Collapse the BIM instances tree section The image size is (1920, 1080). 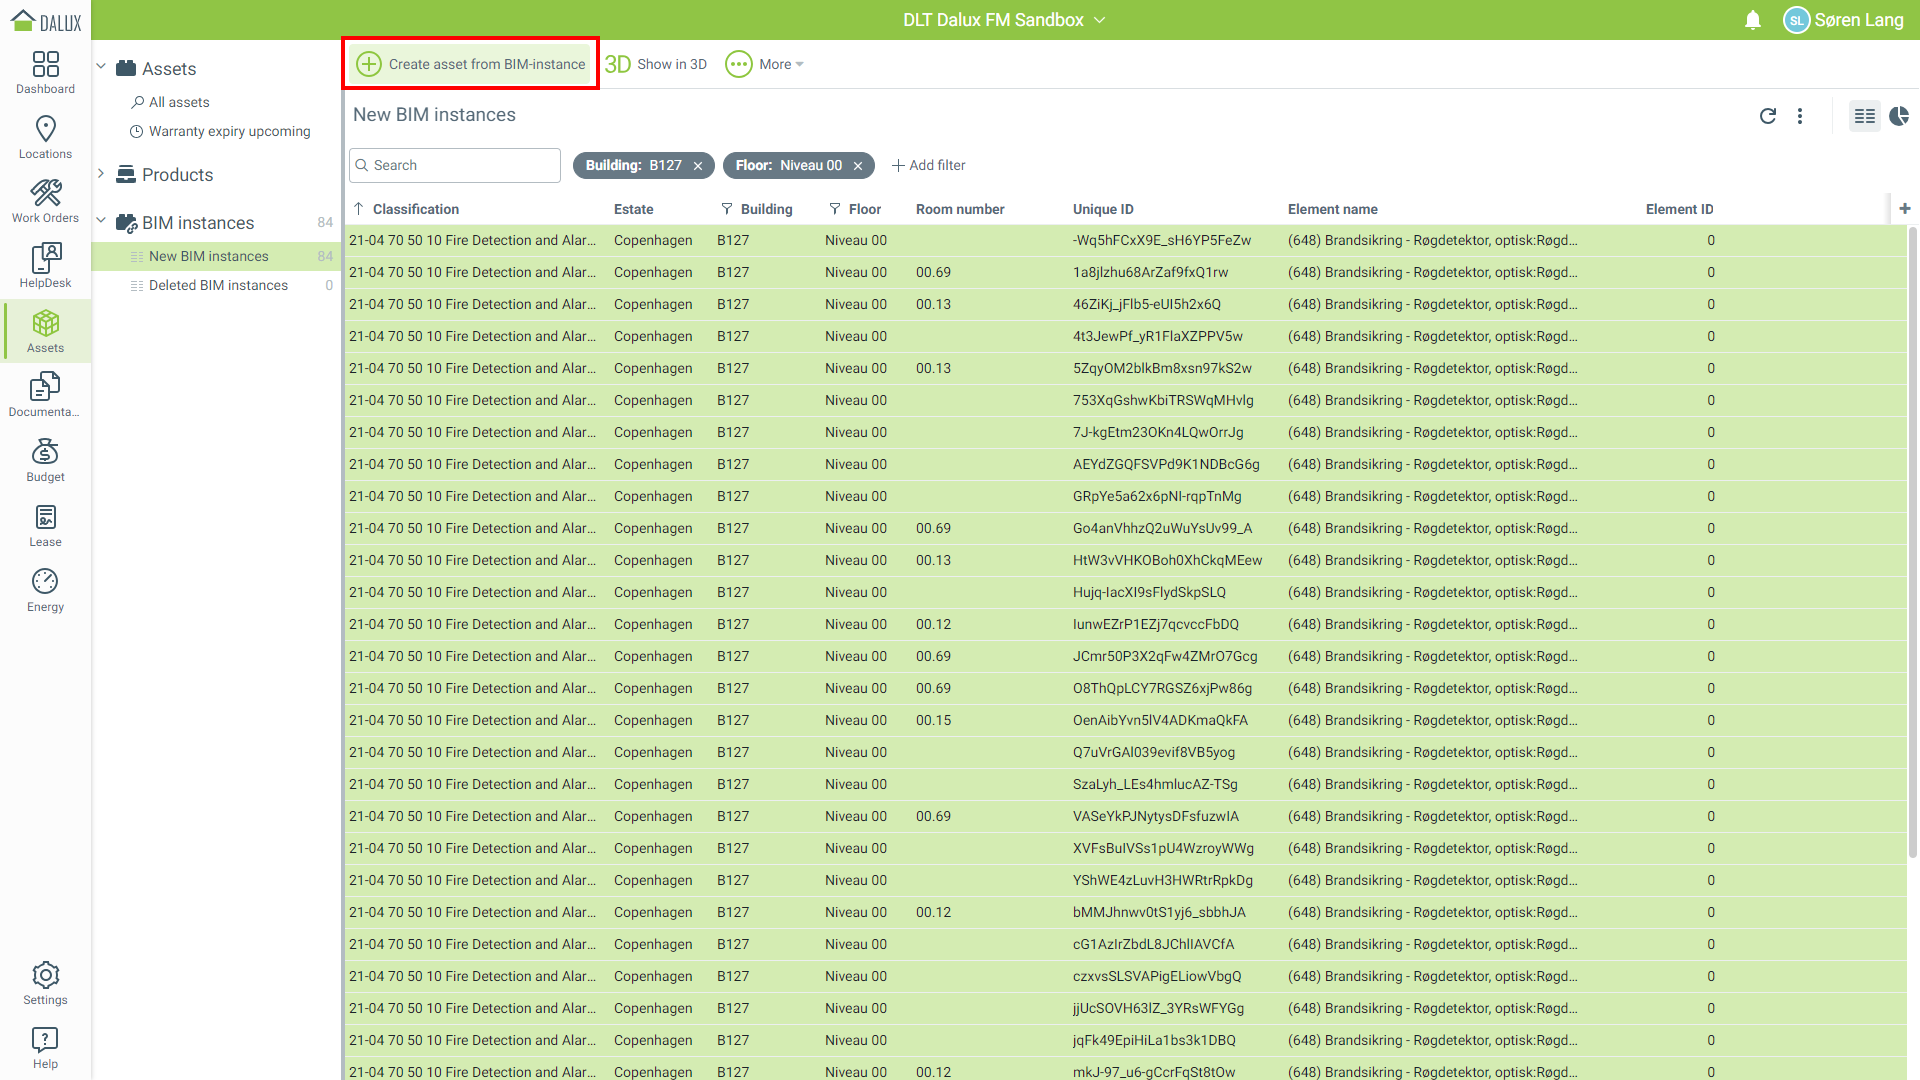[101, 222]
